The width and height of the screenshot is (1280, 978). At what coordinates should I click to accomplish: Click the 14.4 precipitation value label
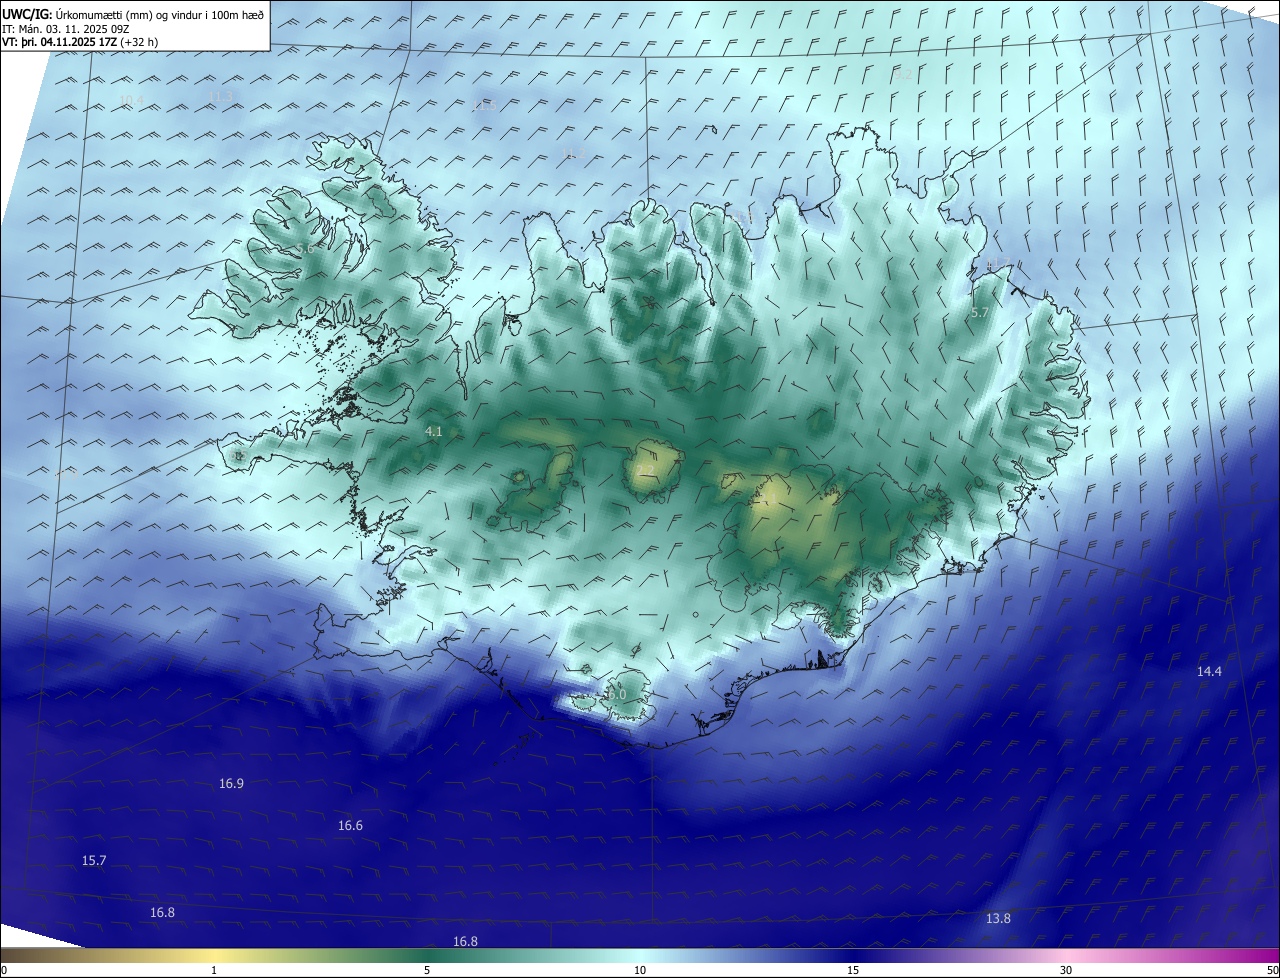tap(1209, 671)
